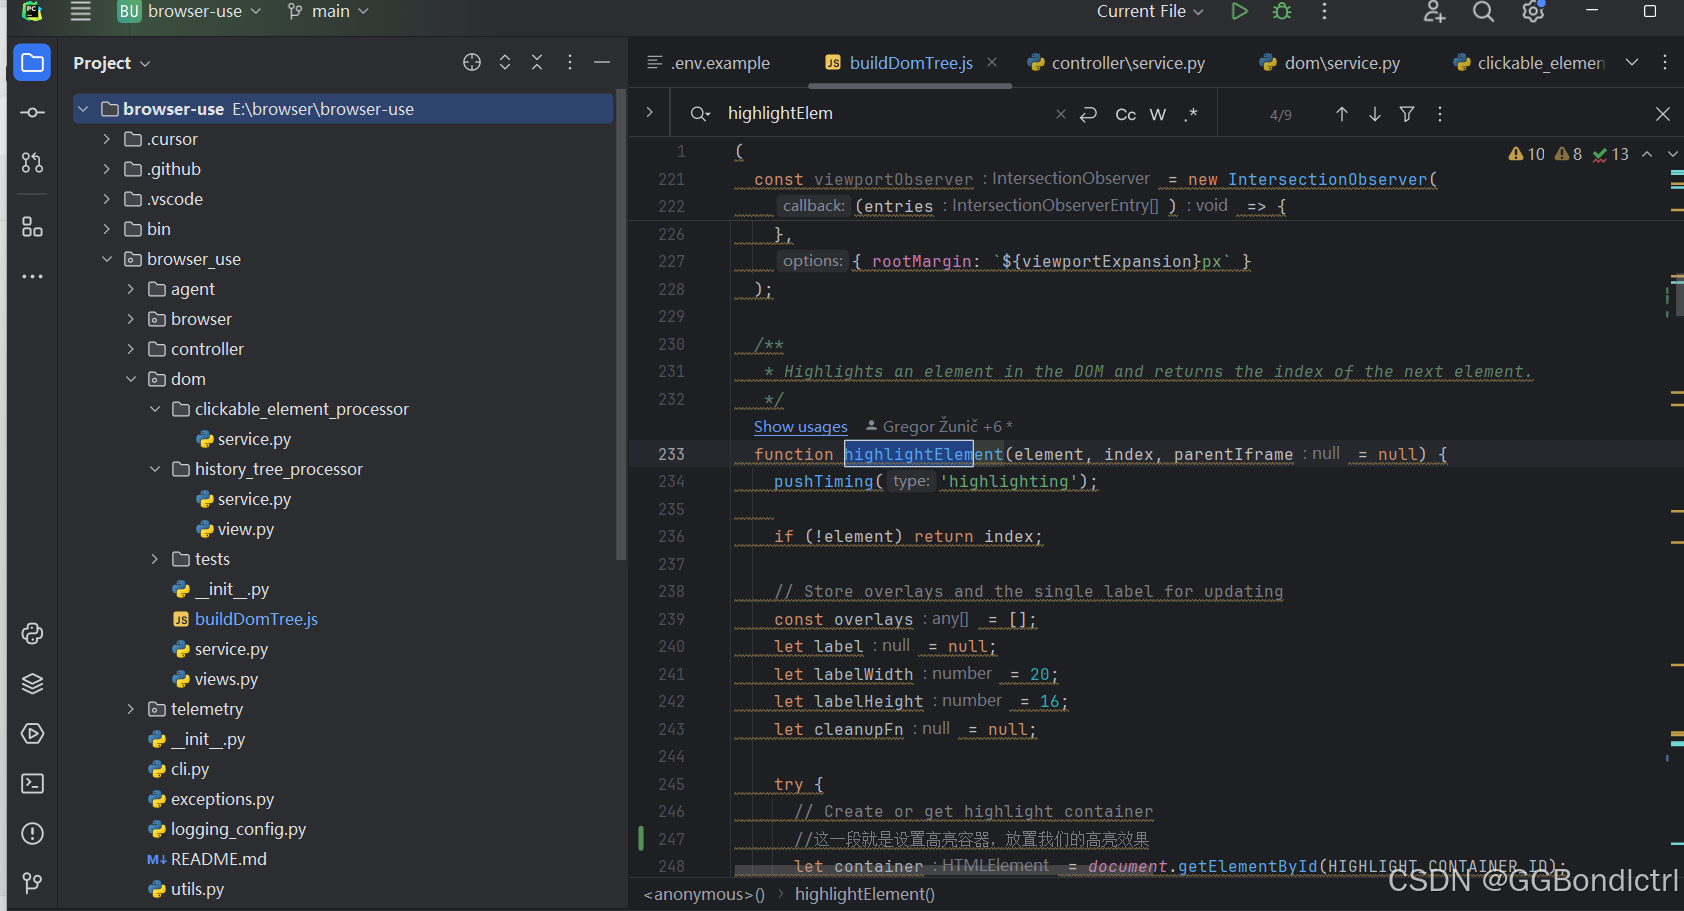1684x911 pixels.
Task: Open the Pull Requests panel
Action: tap(32, 162)
